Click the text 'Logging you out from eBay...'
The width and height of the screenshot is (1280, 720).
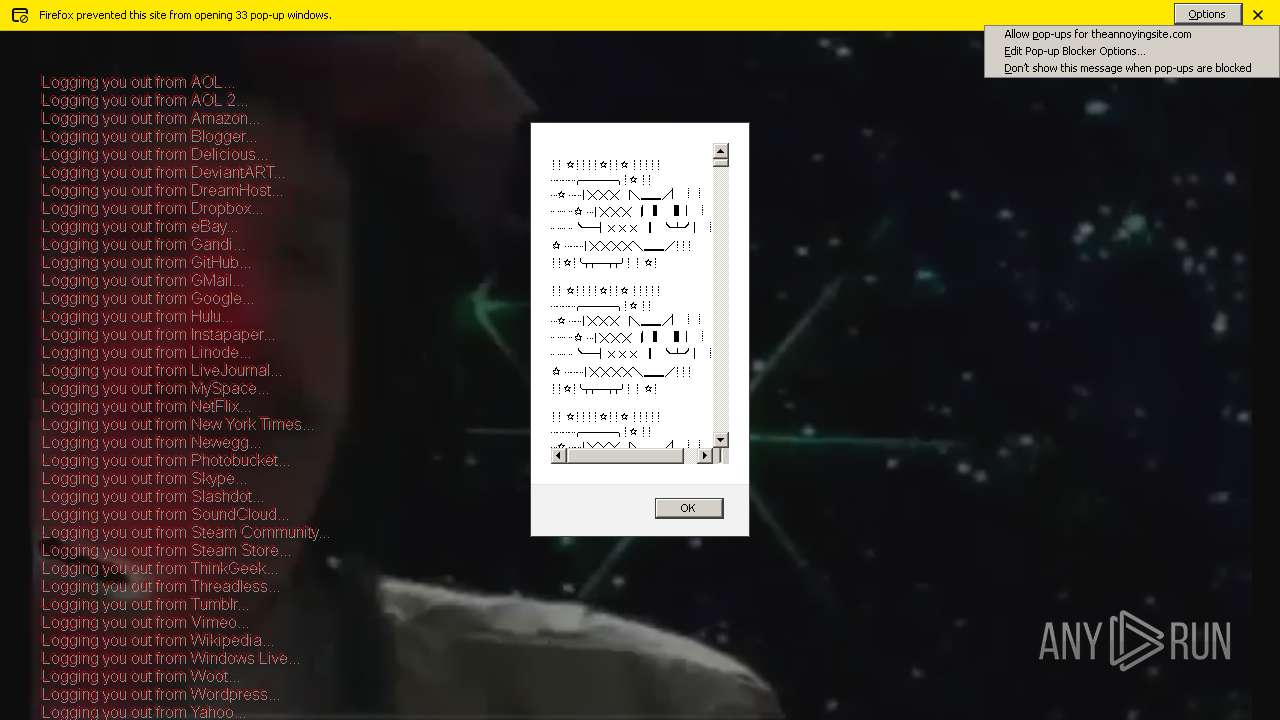tap(139, 226)
